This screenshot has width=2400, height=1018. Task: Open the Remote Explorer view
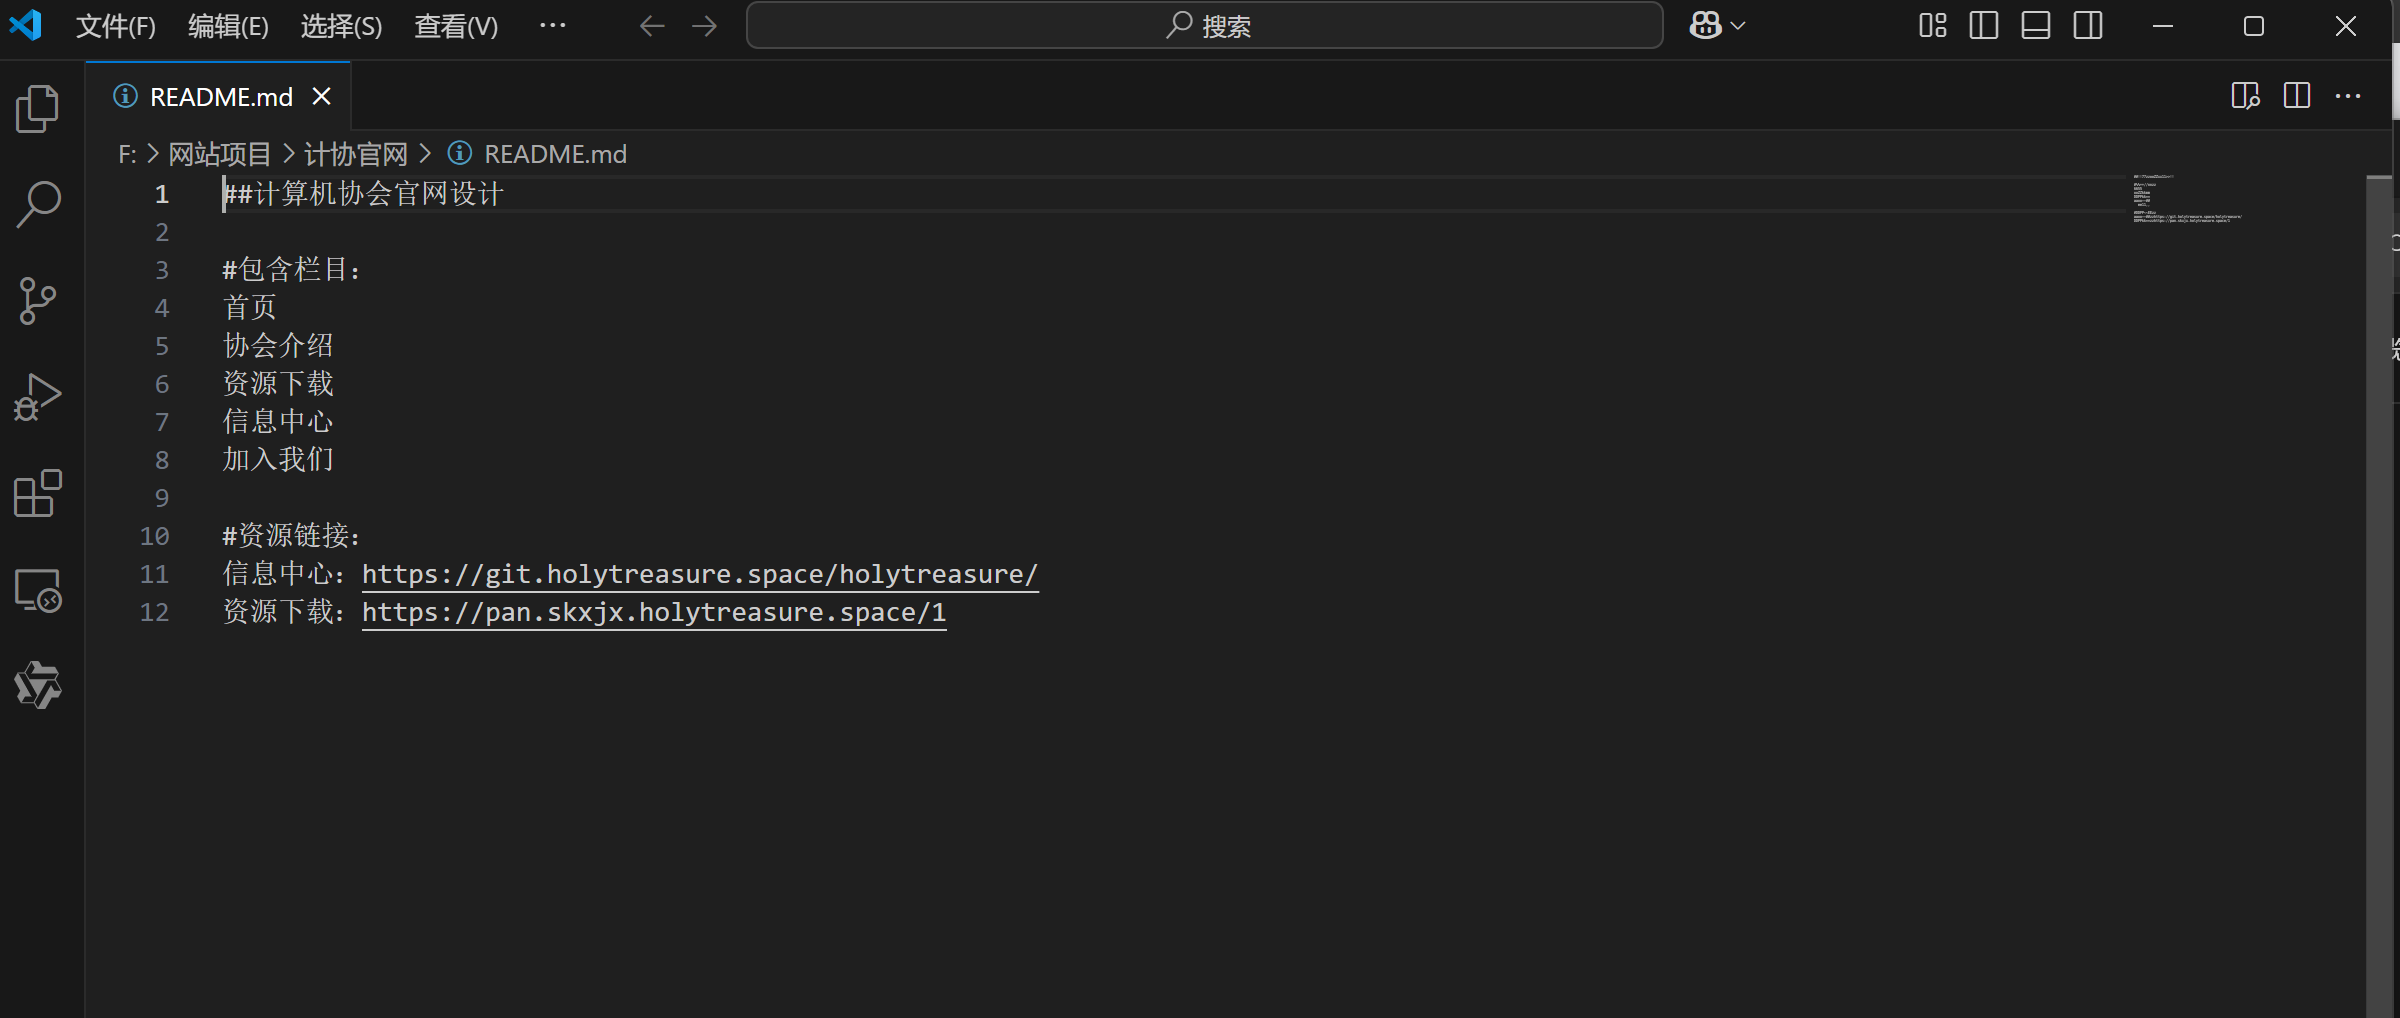pos(38,590)
